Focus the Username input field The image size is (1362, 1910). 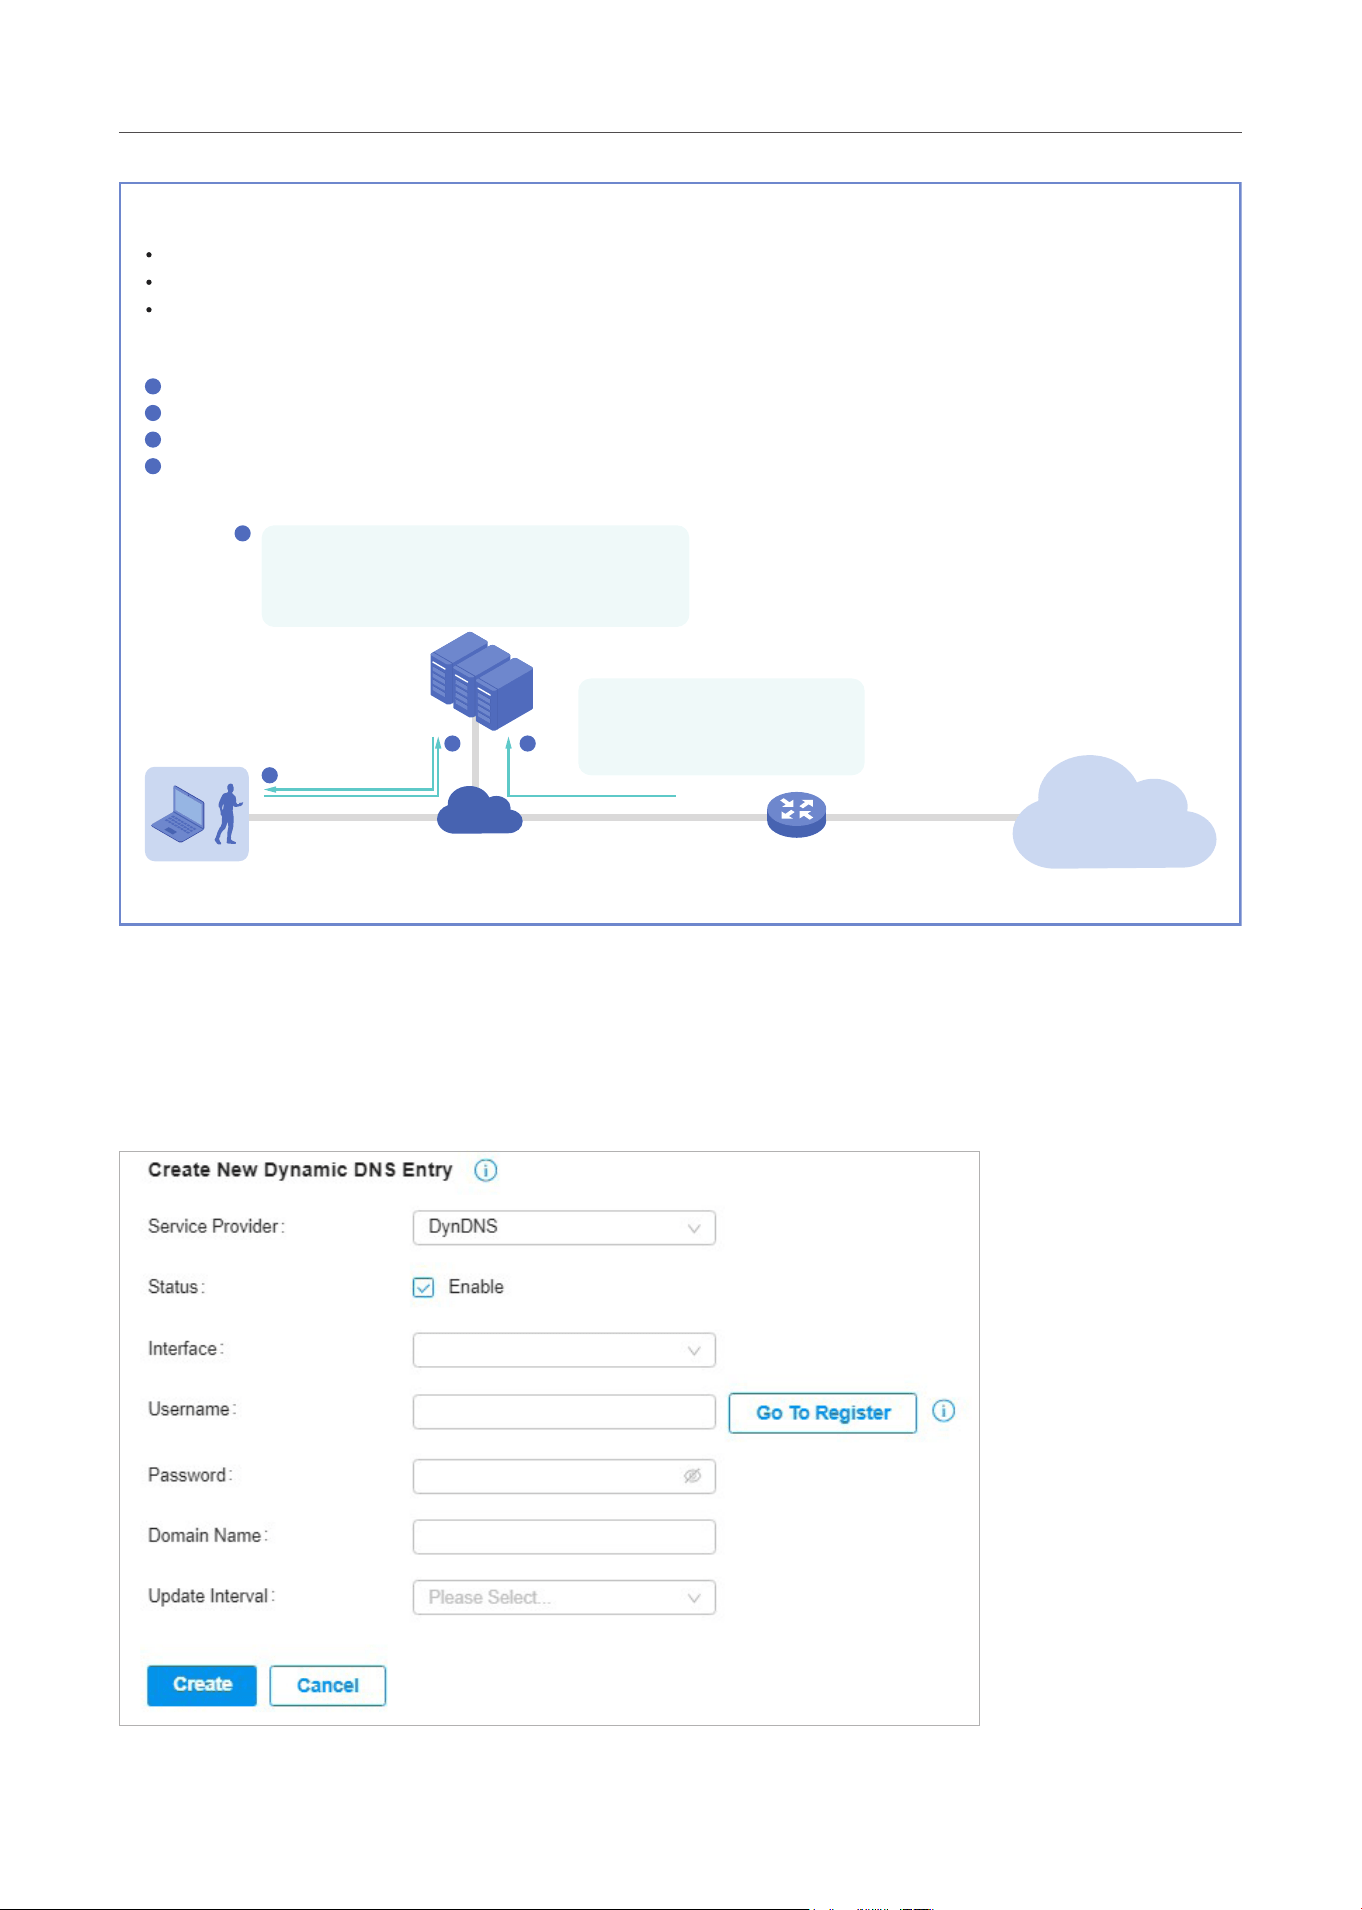pyautogui.click(x=564, y=1412)
